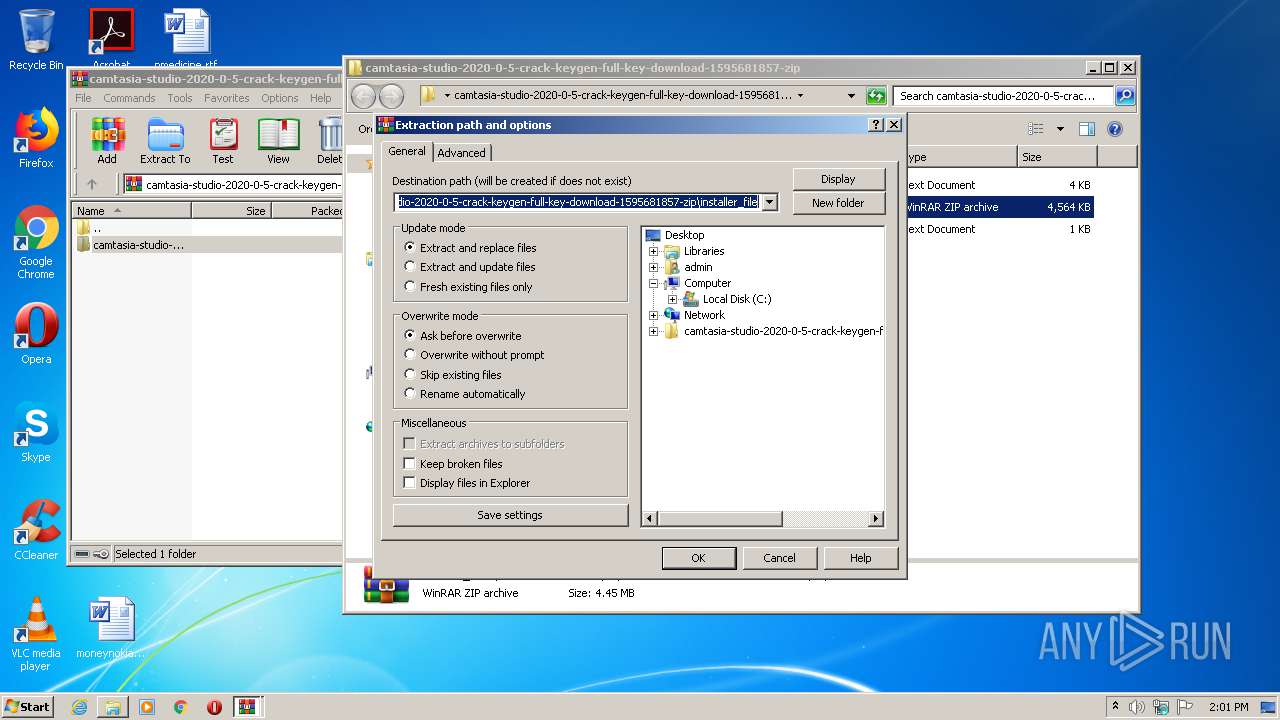This screenshot has height=720, width=1280.
Task: Click Explorer address refresh button
Action: 876,96
